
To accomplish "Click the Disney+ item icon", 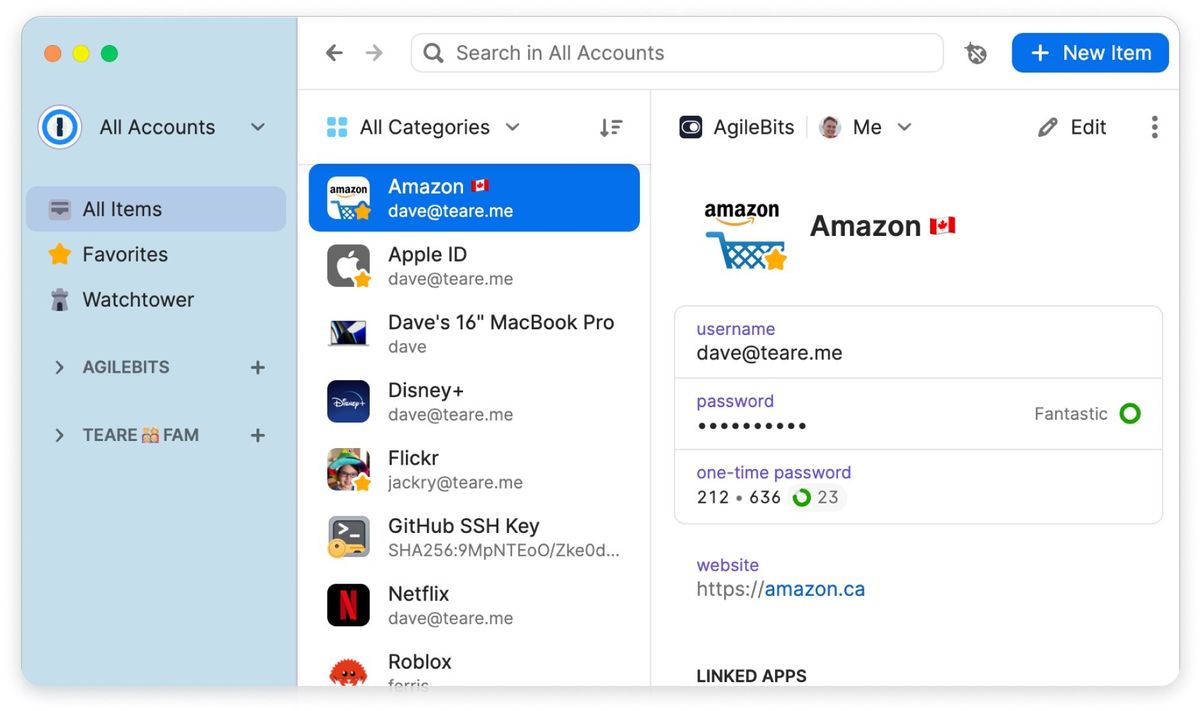I will (347, 401).
